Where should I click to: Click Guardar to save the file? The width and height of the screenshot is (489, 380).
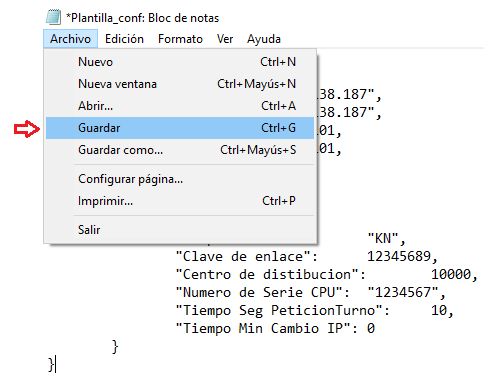(180, 128)
